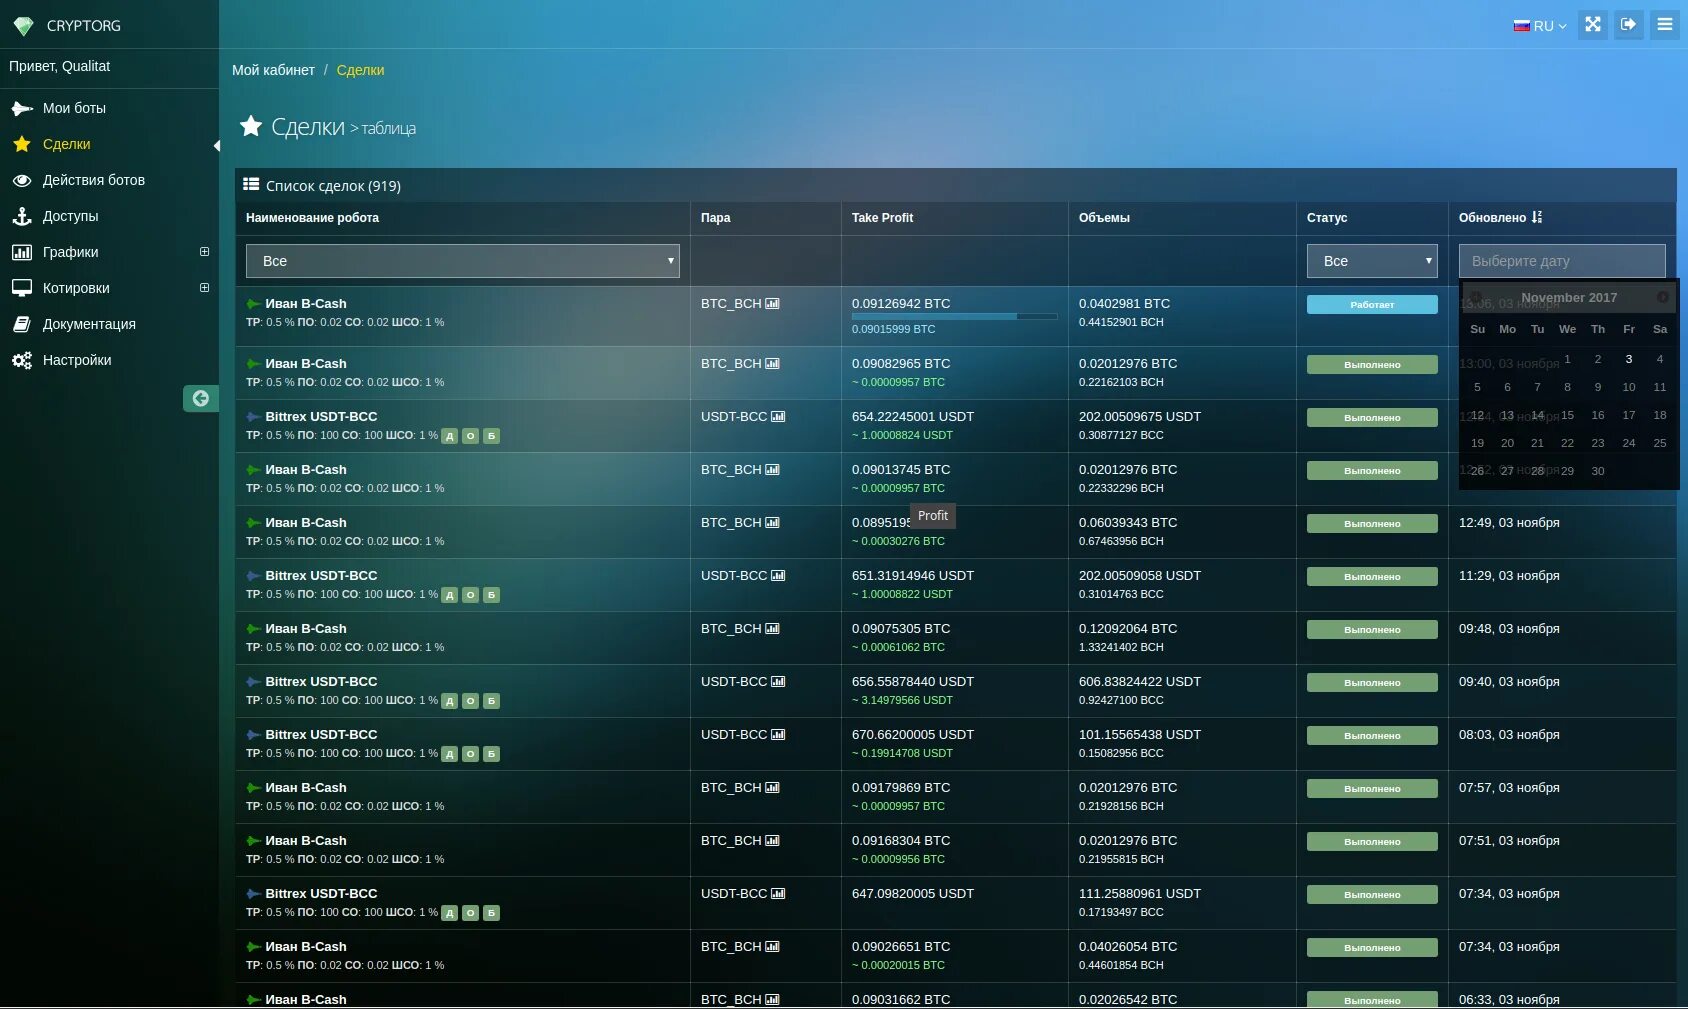Viewport: 1688px width, 1009px height.
Task: Click profit value ~ 3.14979566 USDT
Action: click(902, 700)
